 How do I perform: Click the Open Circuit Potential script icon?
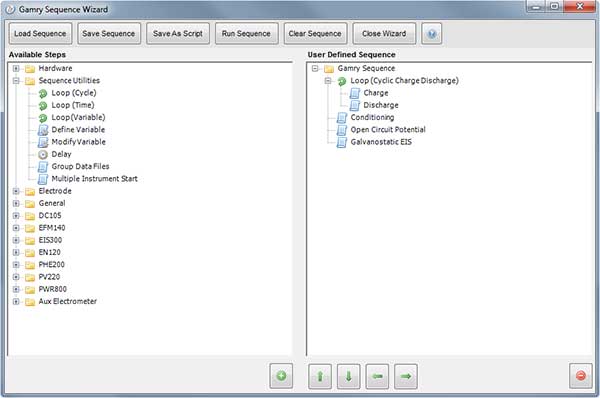tap(342, 130)
